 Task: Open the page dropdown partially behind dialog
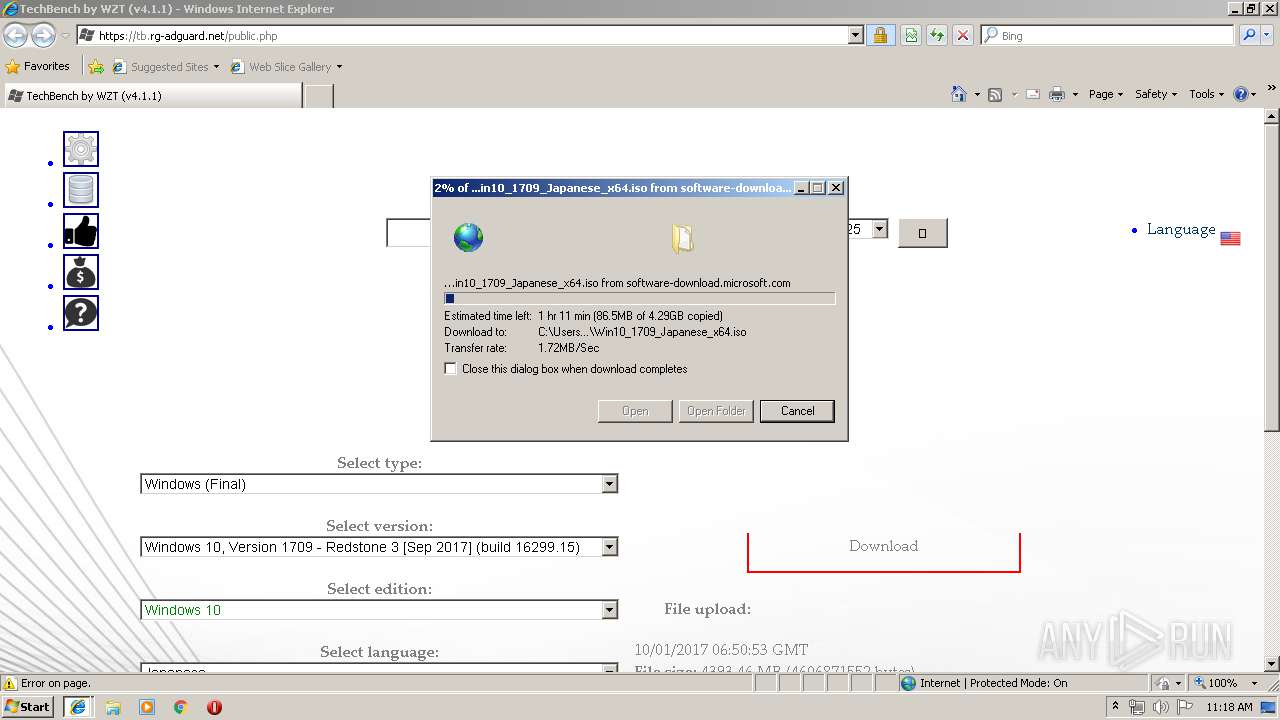click(x=880, y=229)
